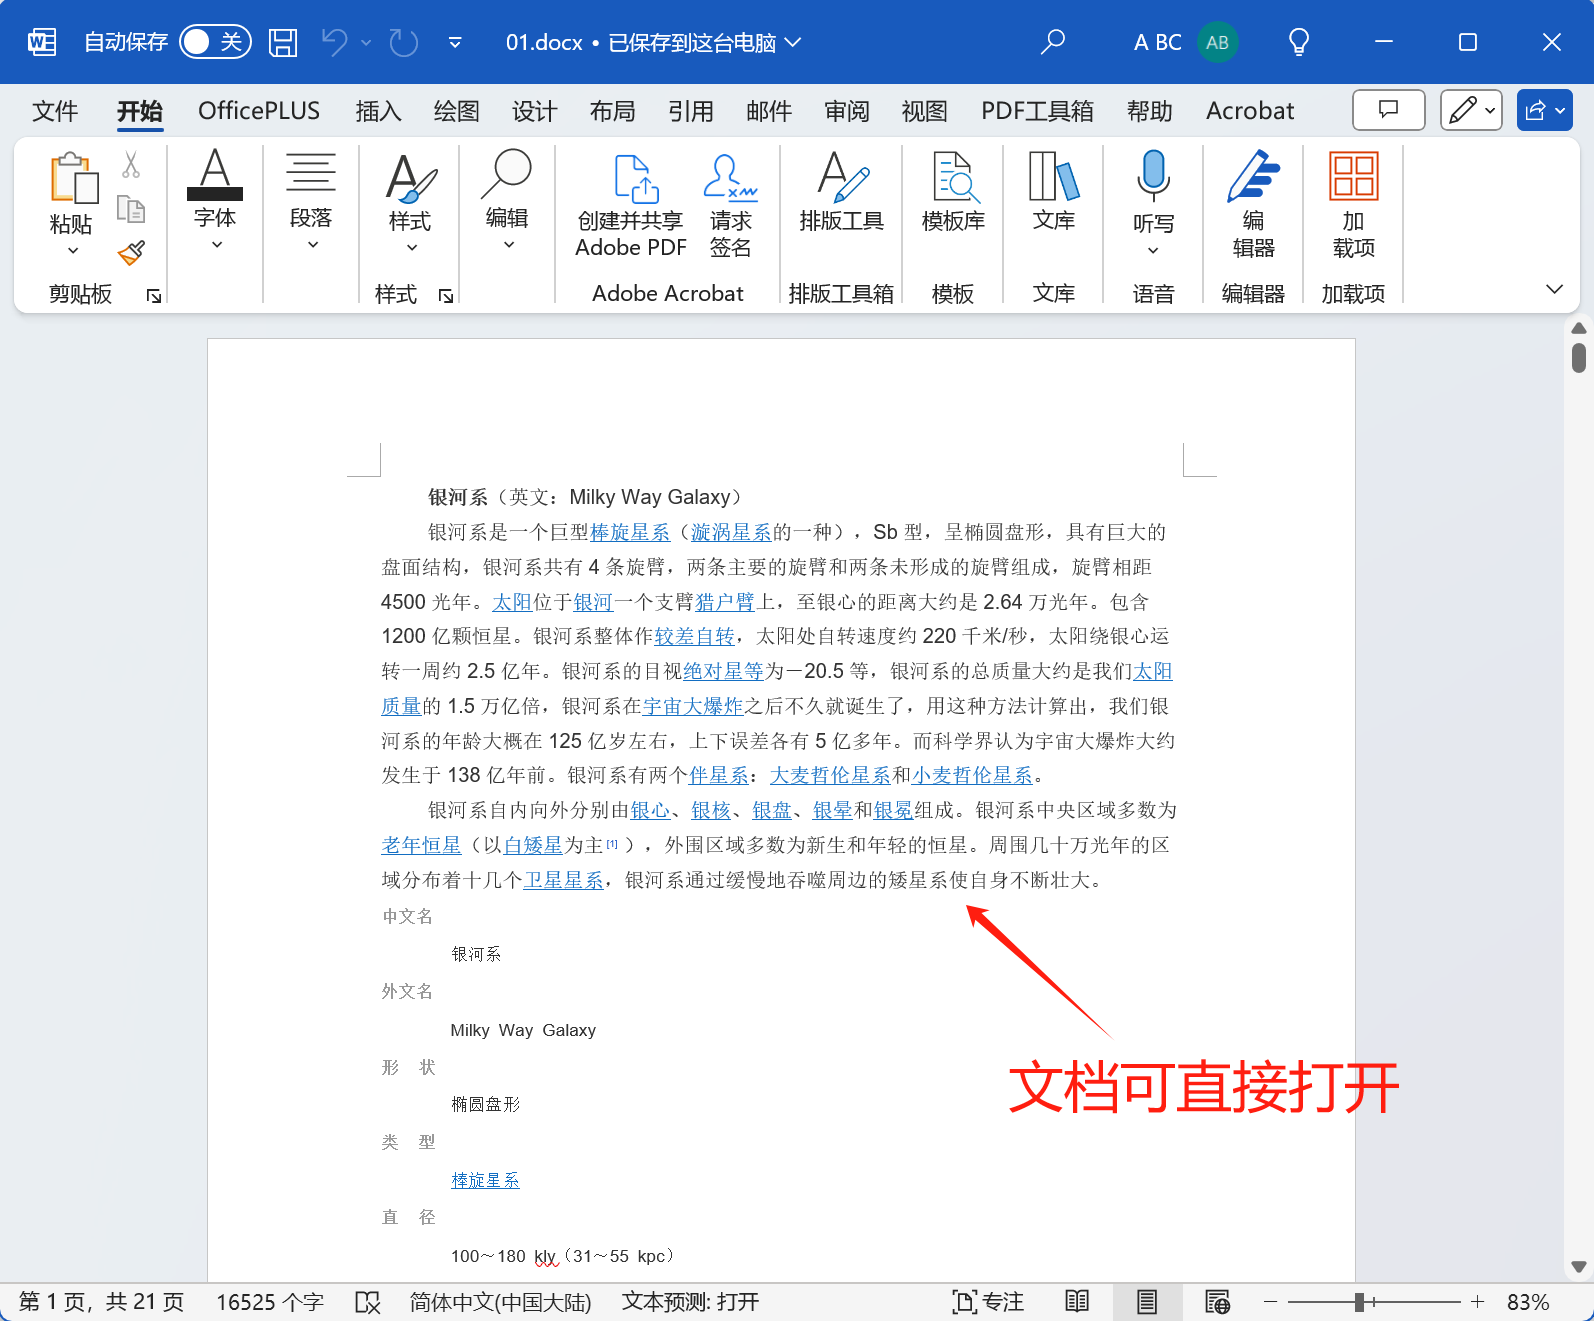The height and width of the screenshot is (1321, 1594).
Task: Click the Cut scissors icon
Action: (x=131, y=165)
